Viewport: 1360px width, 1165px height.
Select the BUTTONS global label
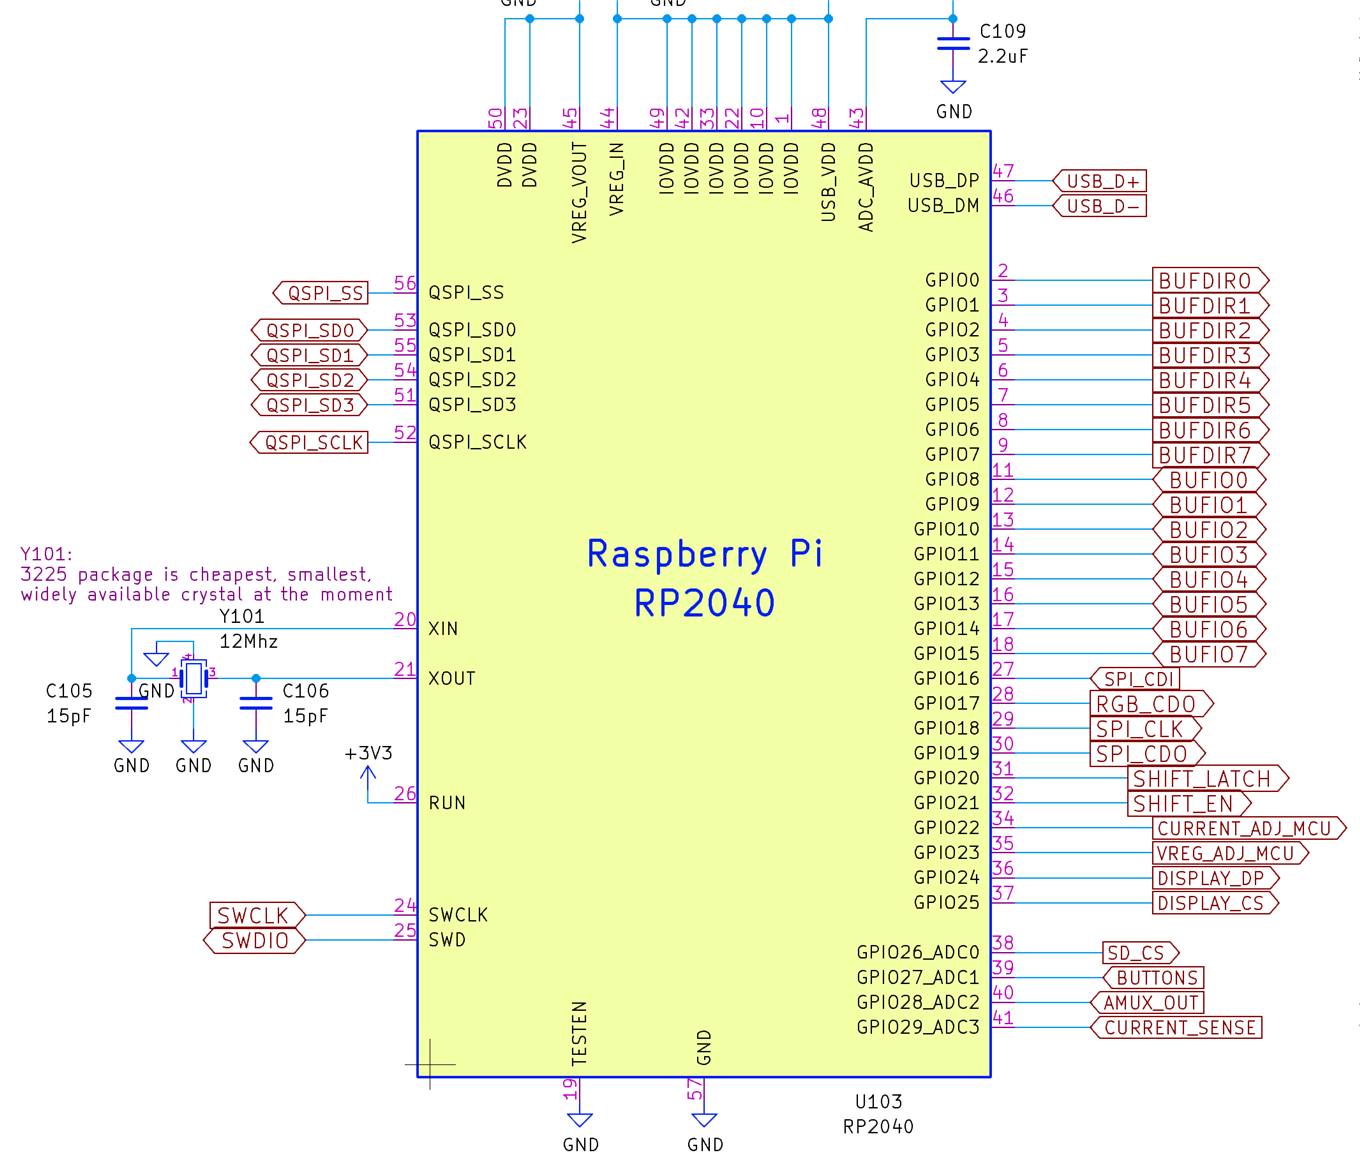tap(1153, 978)
